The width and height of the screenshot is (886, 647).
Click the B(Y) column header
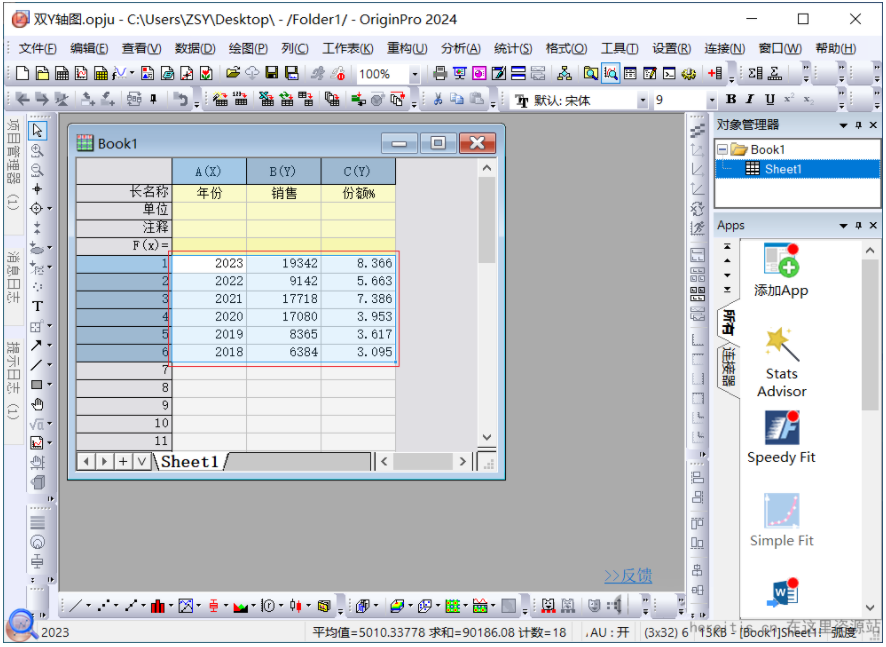pos(284,171)
